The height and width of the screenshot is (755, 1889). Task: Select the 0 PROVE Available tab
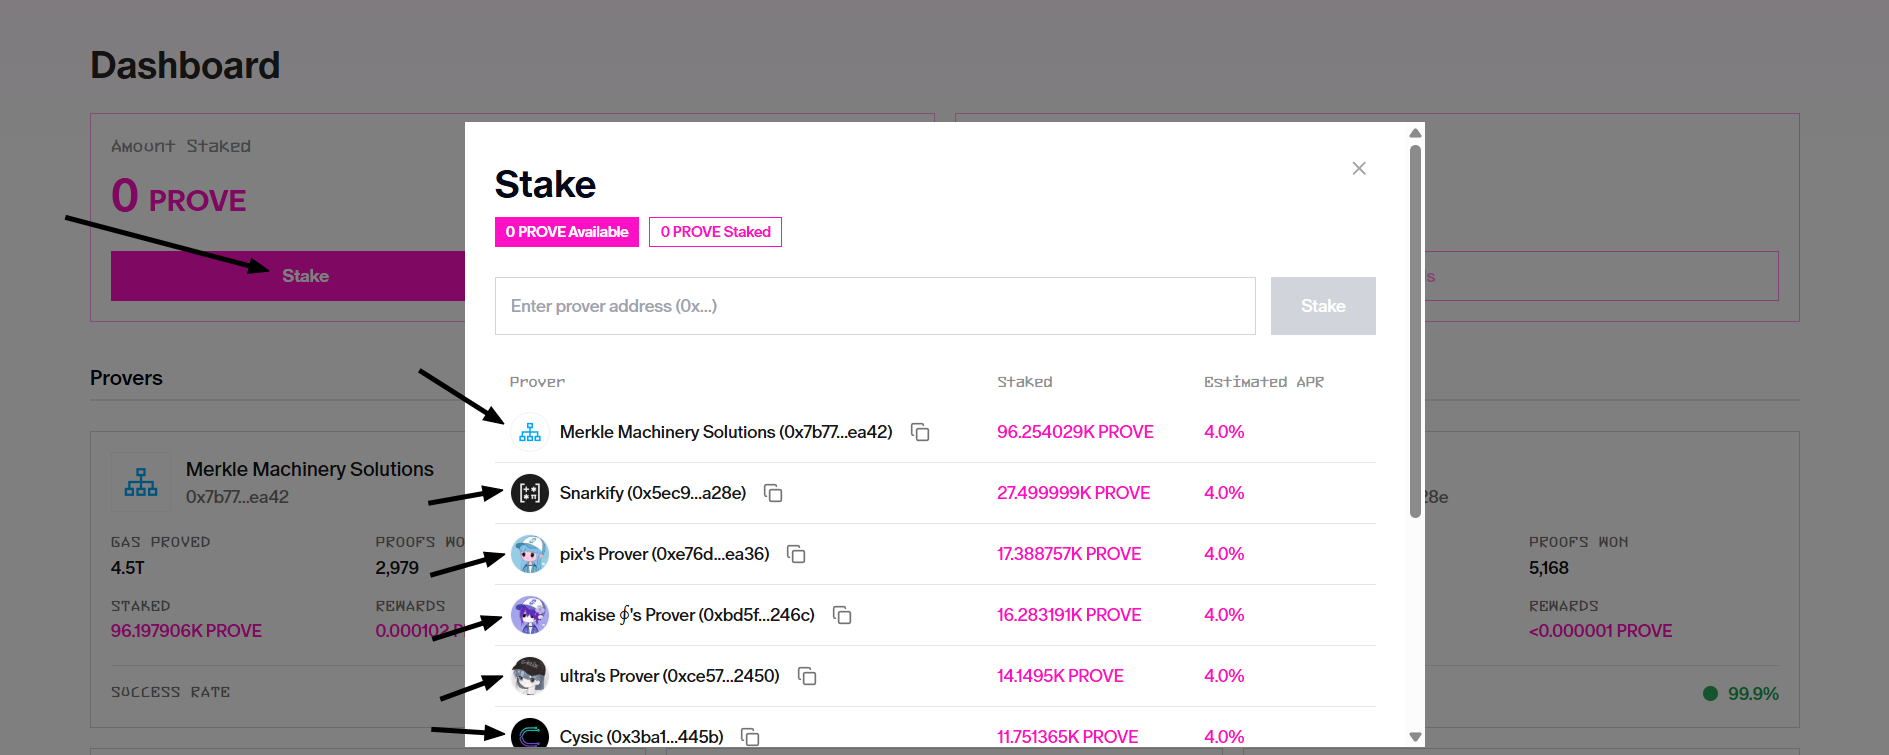pos(567,232)
